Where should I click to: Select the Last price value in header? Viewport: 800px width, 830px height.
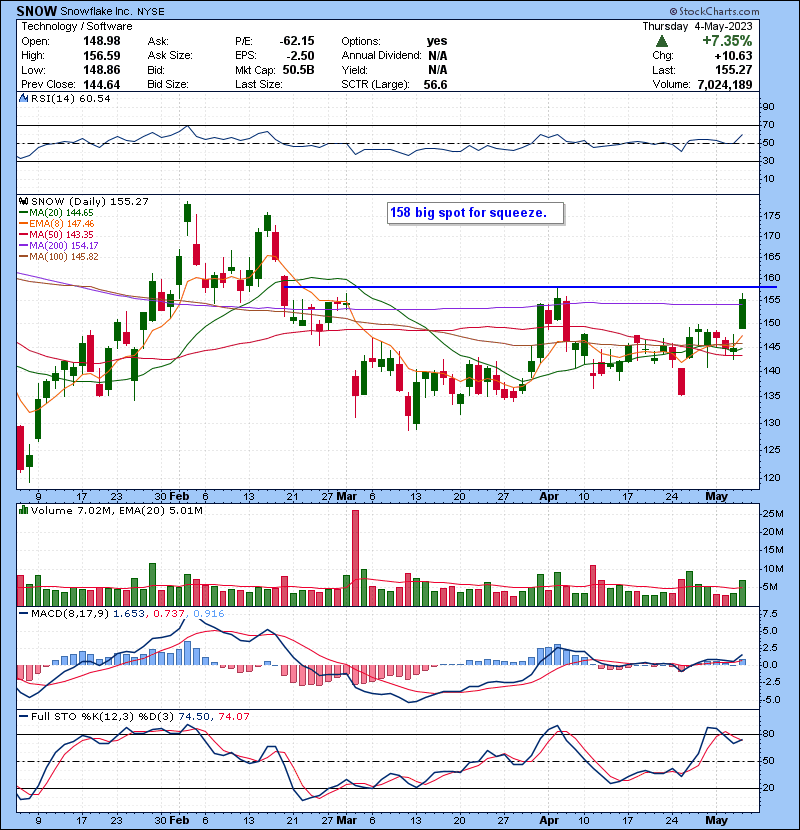733,70
